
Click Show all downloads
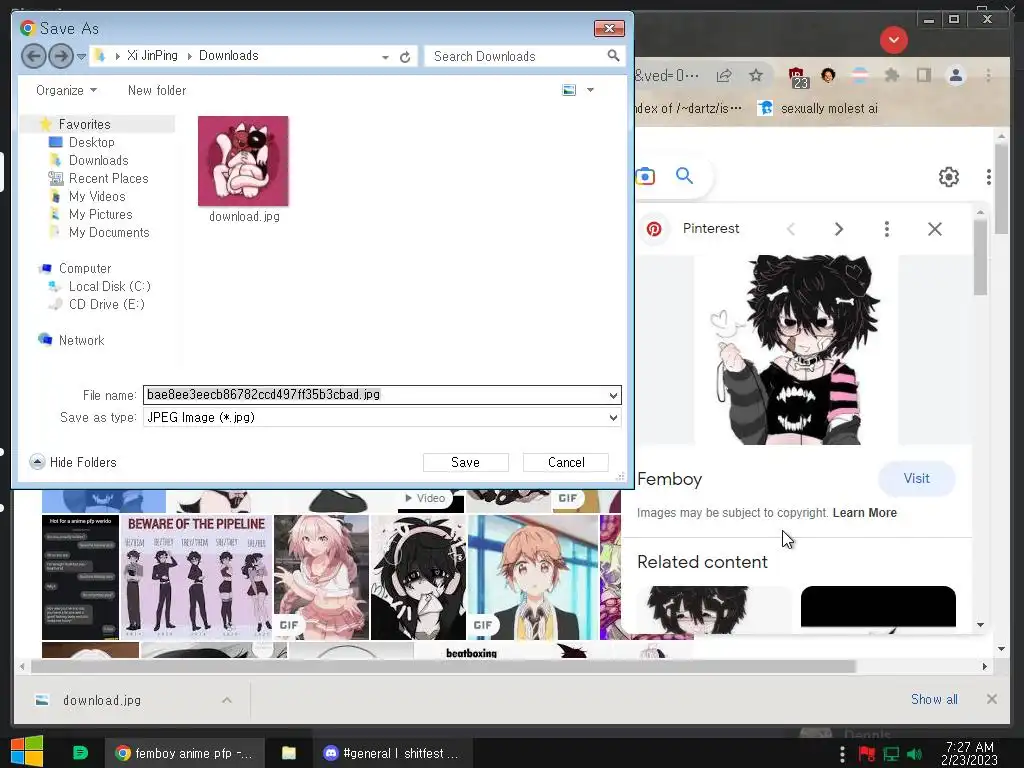934,699
